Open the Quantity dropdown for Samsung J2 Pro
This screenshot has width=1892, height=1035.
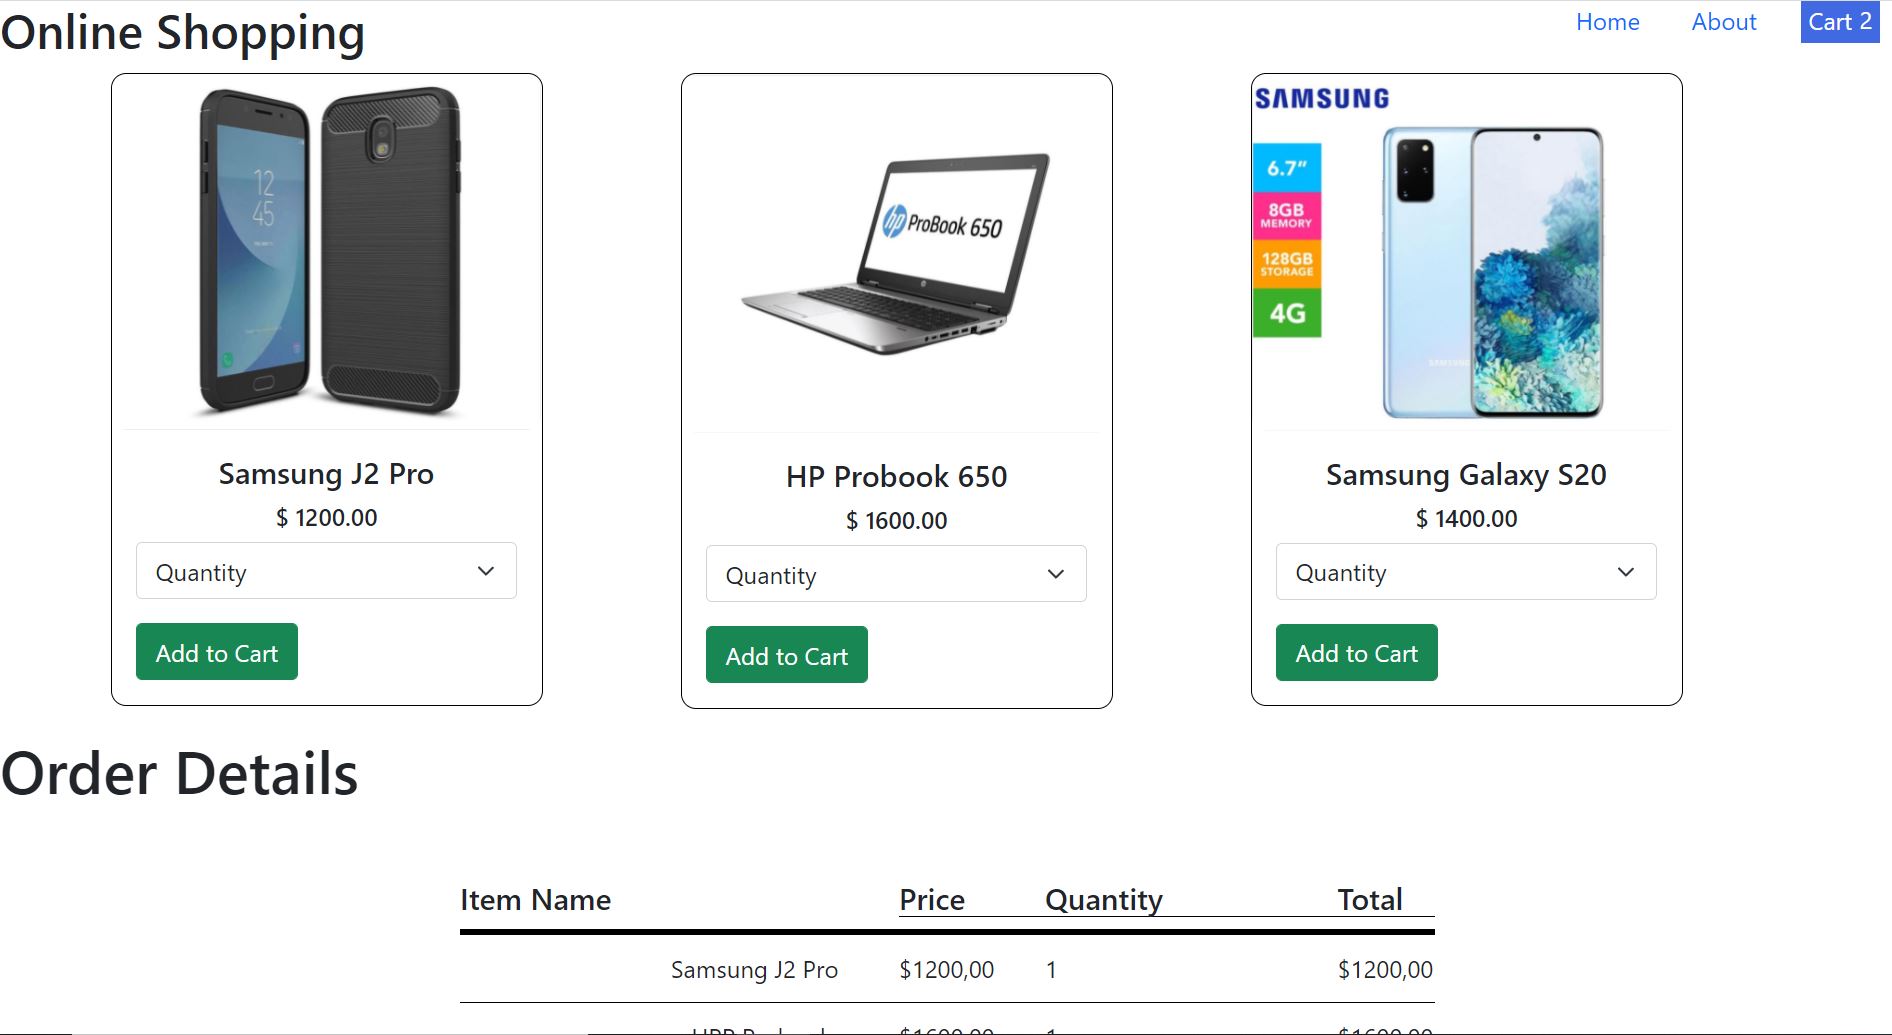[x=325, y=571]
